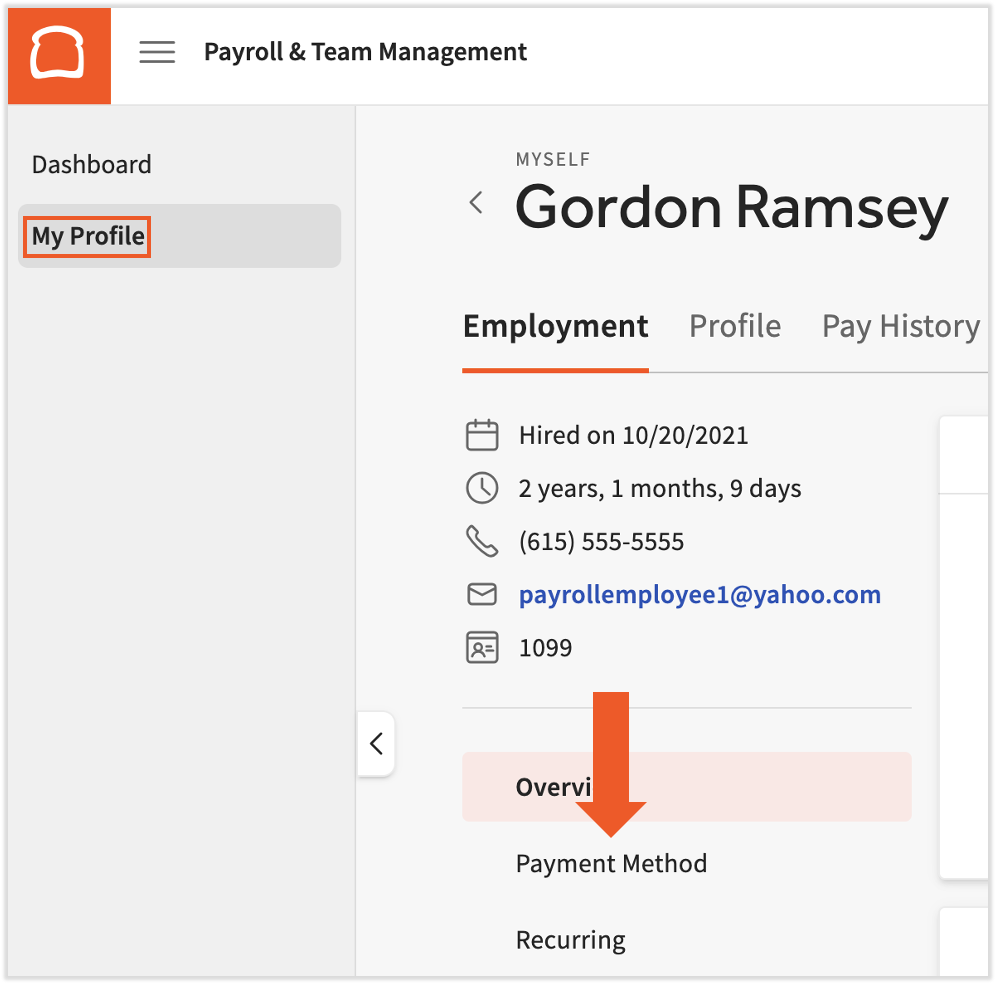This screenshot has width=1000, height=984.
Task: Click the Gordon Ramsey name heading
Action: pos(732,209)
